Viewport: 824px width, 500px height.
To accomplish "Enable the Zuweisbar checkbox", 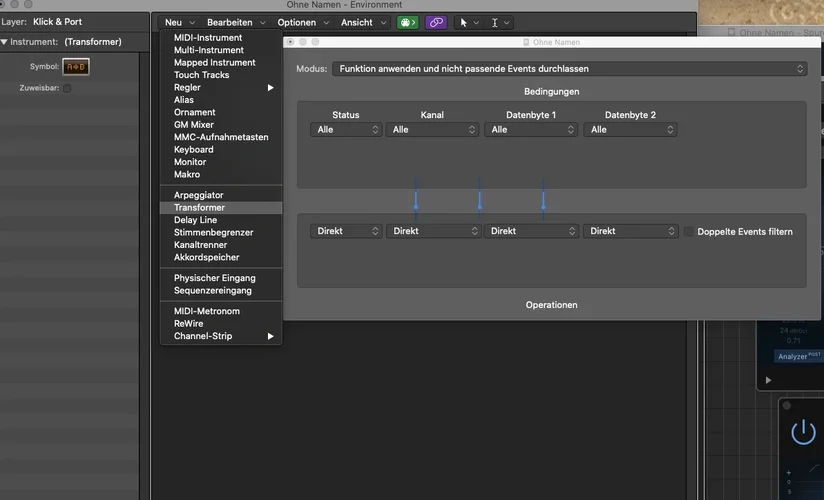I will (67, 88).
